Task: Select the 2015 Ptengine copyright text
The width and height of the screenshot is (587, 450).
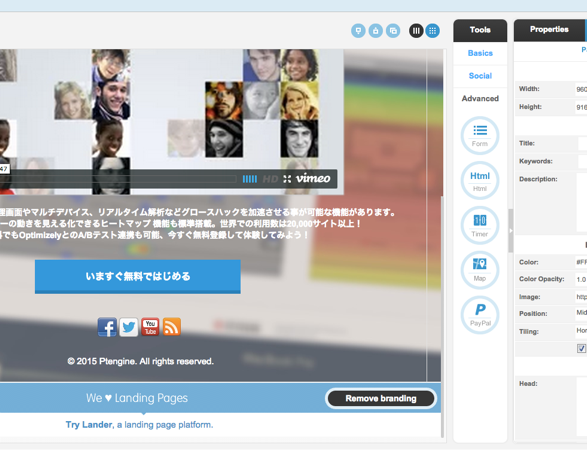Action: point(140,362)
